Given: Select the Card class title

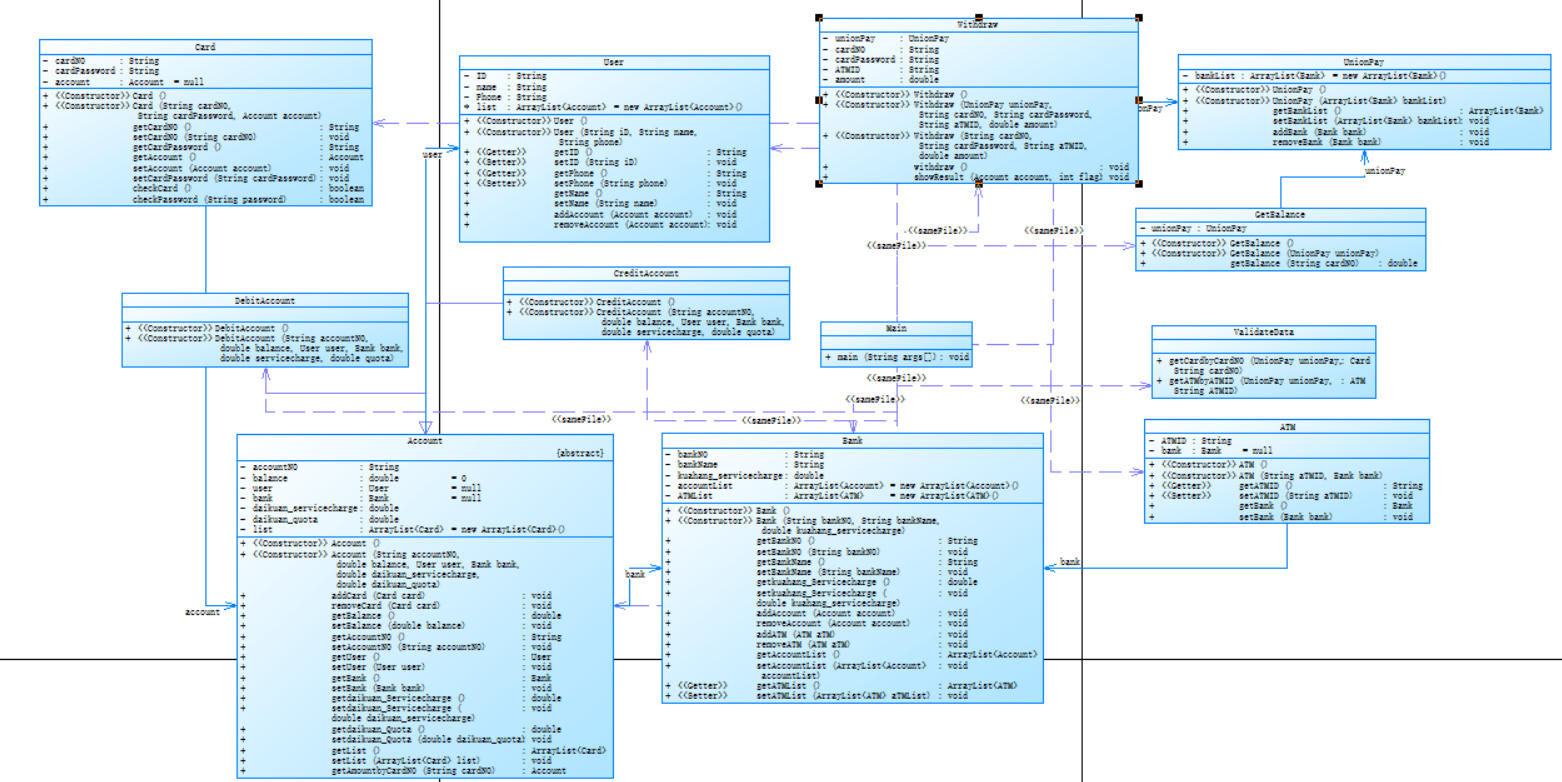Looking at the screenshot, I should click(205, 47).
